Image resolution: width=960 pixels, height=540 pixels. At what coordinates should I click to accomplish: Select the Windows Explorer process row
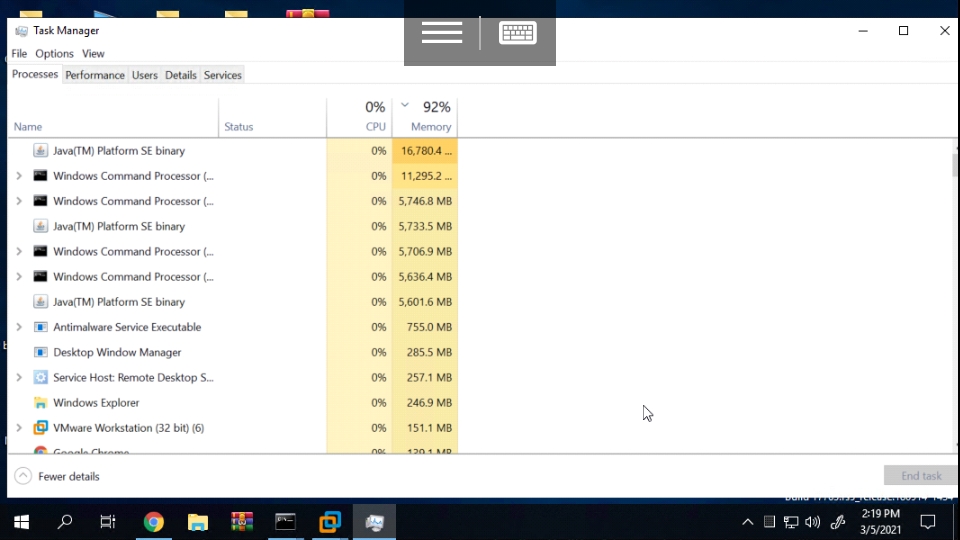[x=233, y=403]
